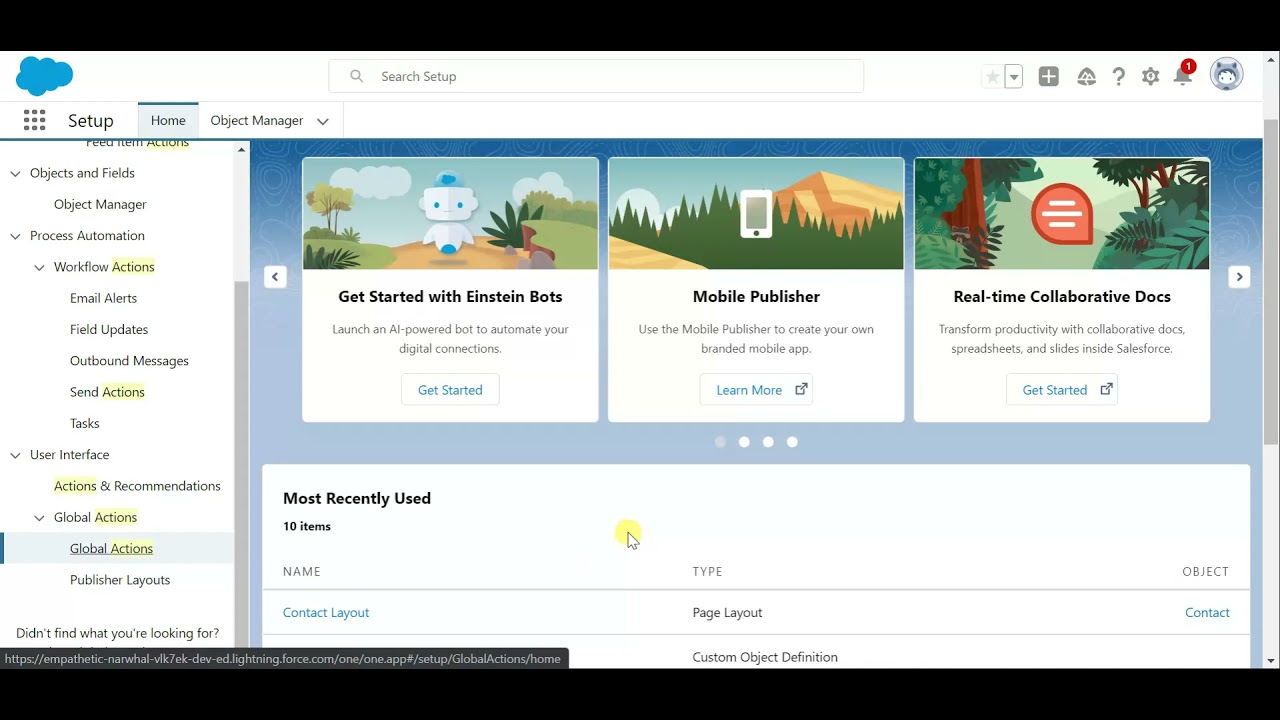Click the main page vertical scrollbar
Screen dimensions: 1280x720
(1271, 281)
